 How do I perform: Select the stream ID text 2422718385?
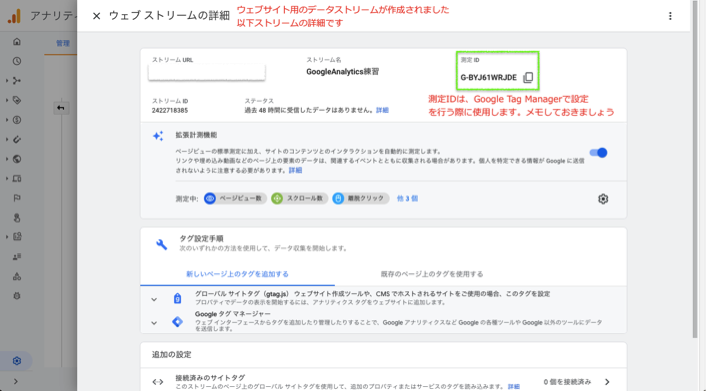coord(170,111)
